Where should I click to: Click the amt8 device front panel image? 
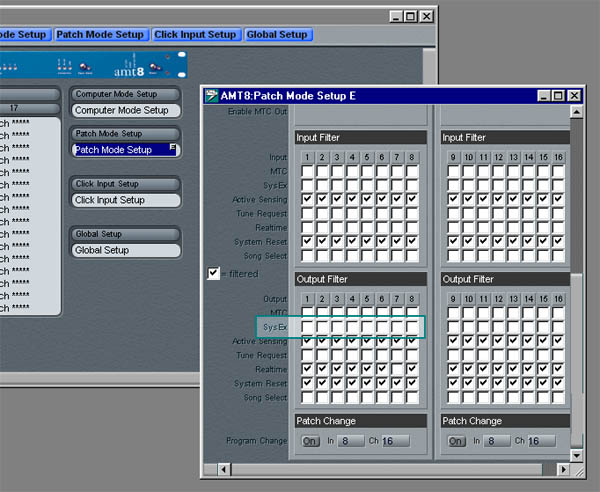pyautogui.click(x=93, y=65)
